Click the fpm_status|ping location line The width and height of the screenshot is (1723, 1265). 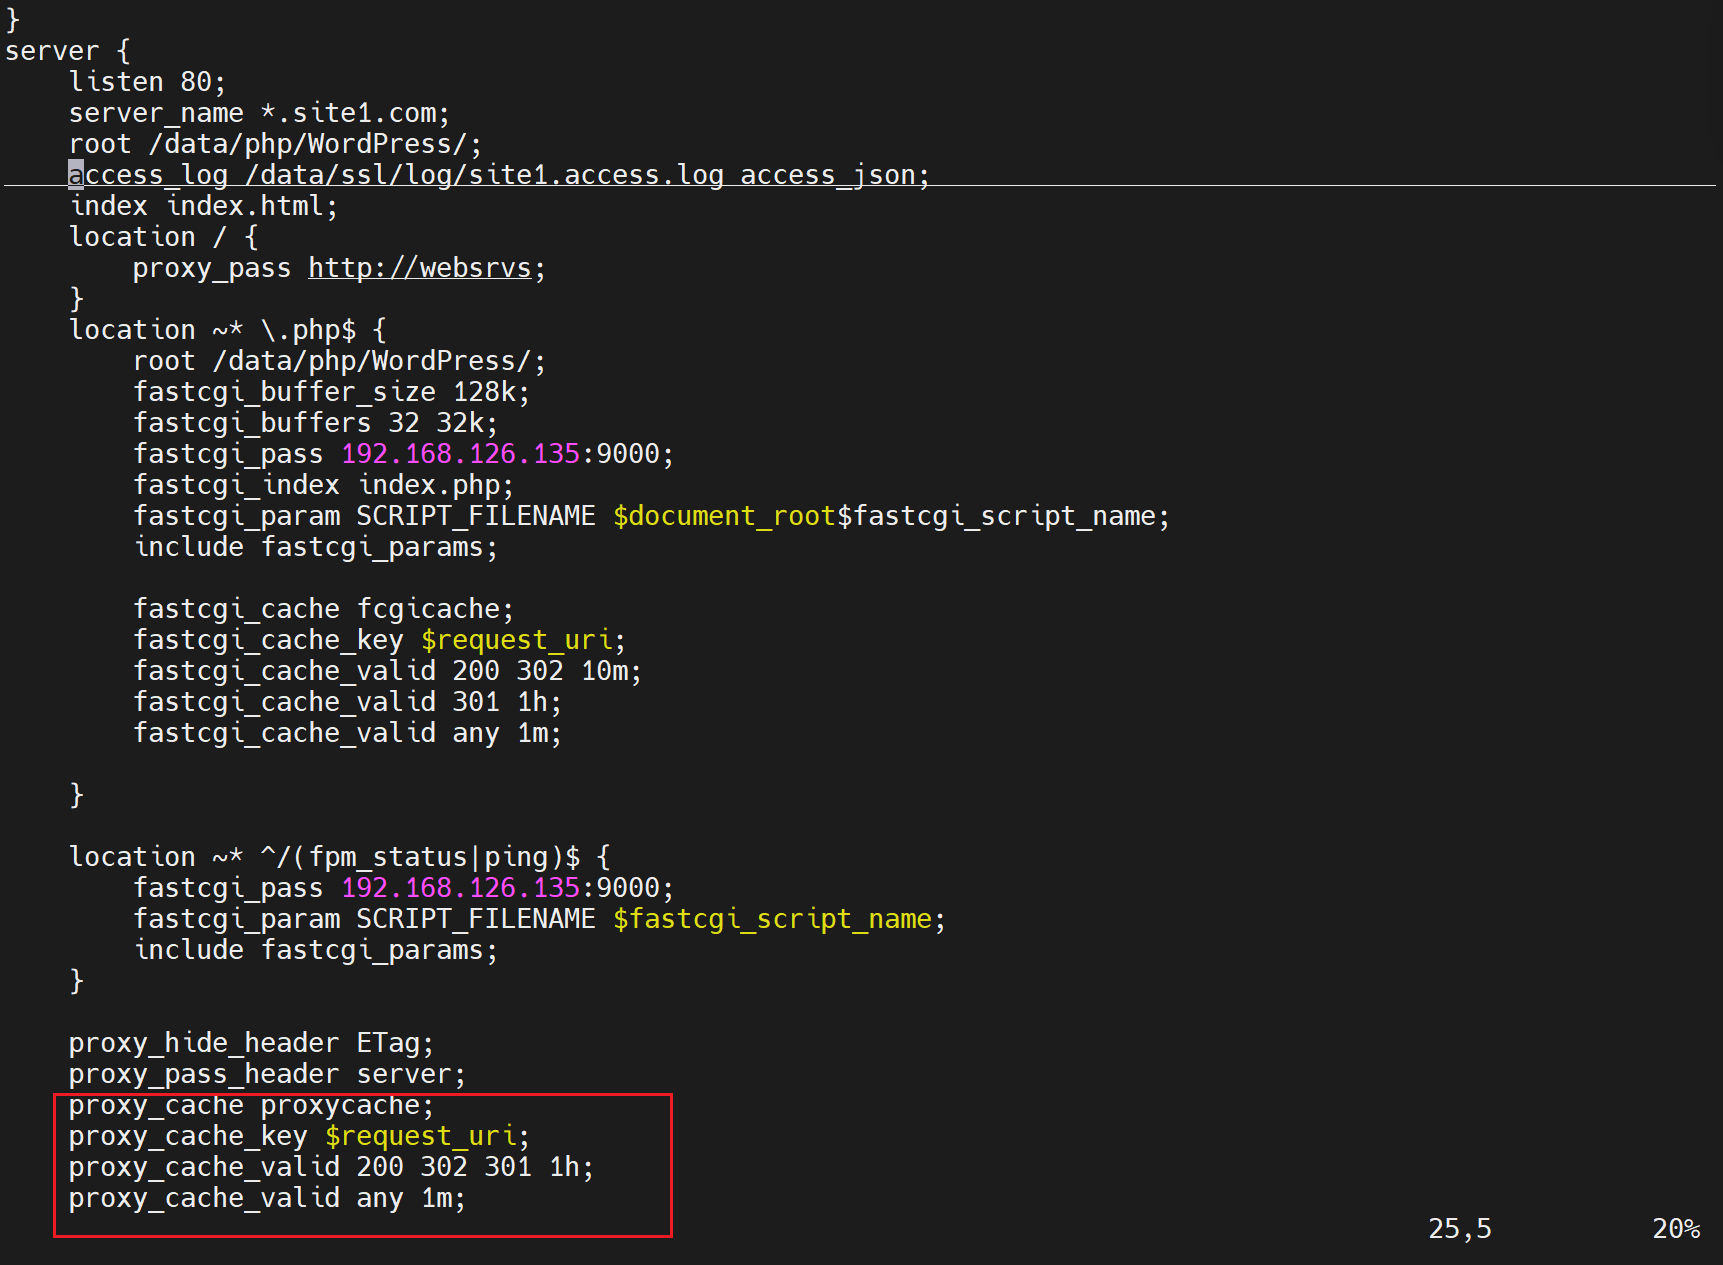pos(339,857)
